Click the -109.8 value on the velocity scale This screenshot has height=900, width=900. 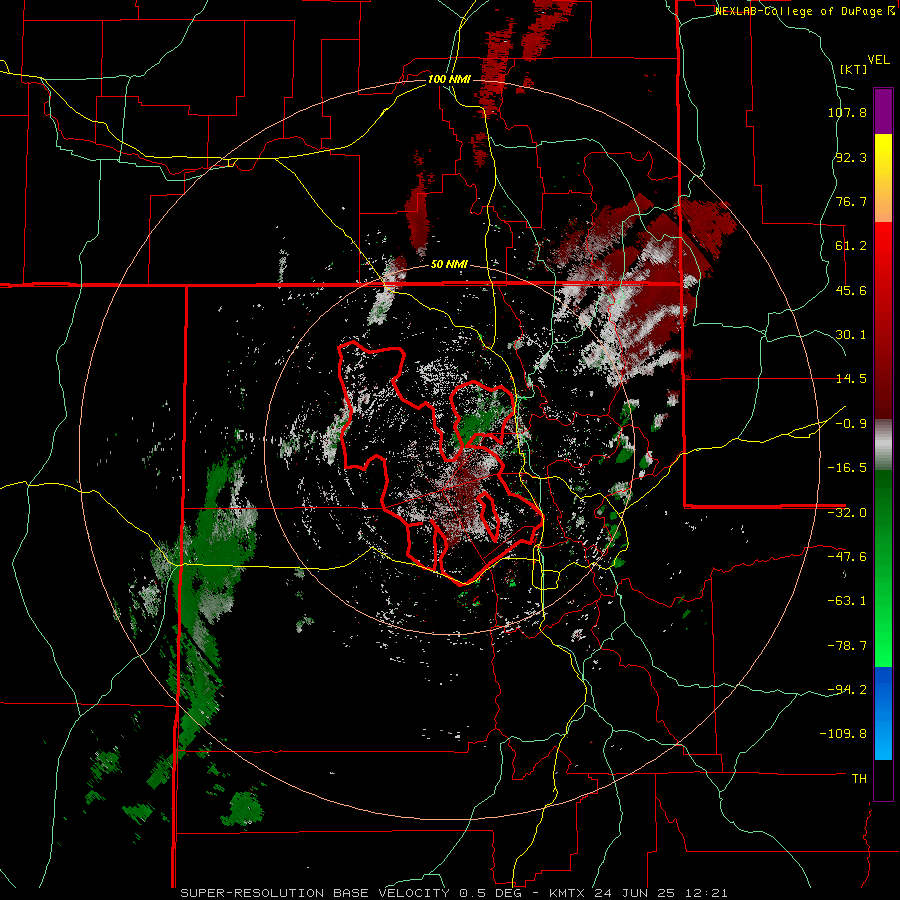844,734
